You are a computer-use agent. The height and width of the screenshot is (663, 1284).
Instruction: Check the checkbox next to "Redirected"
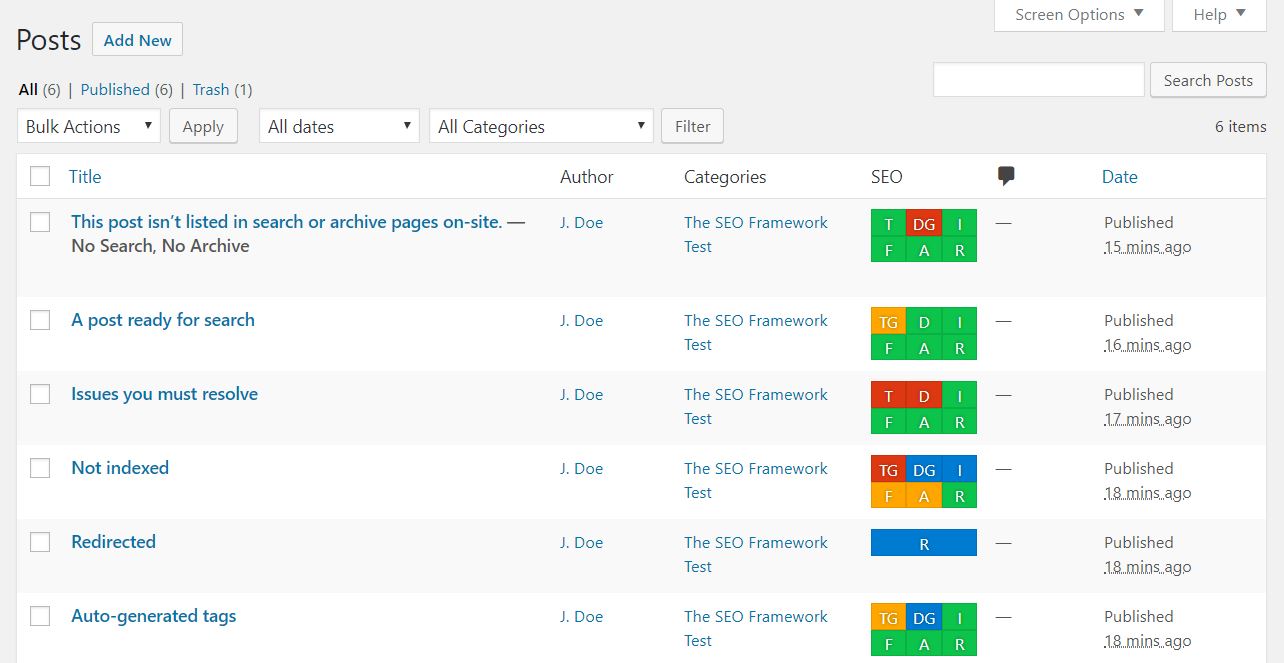coord(40,542)
